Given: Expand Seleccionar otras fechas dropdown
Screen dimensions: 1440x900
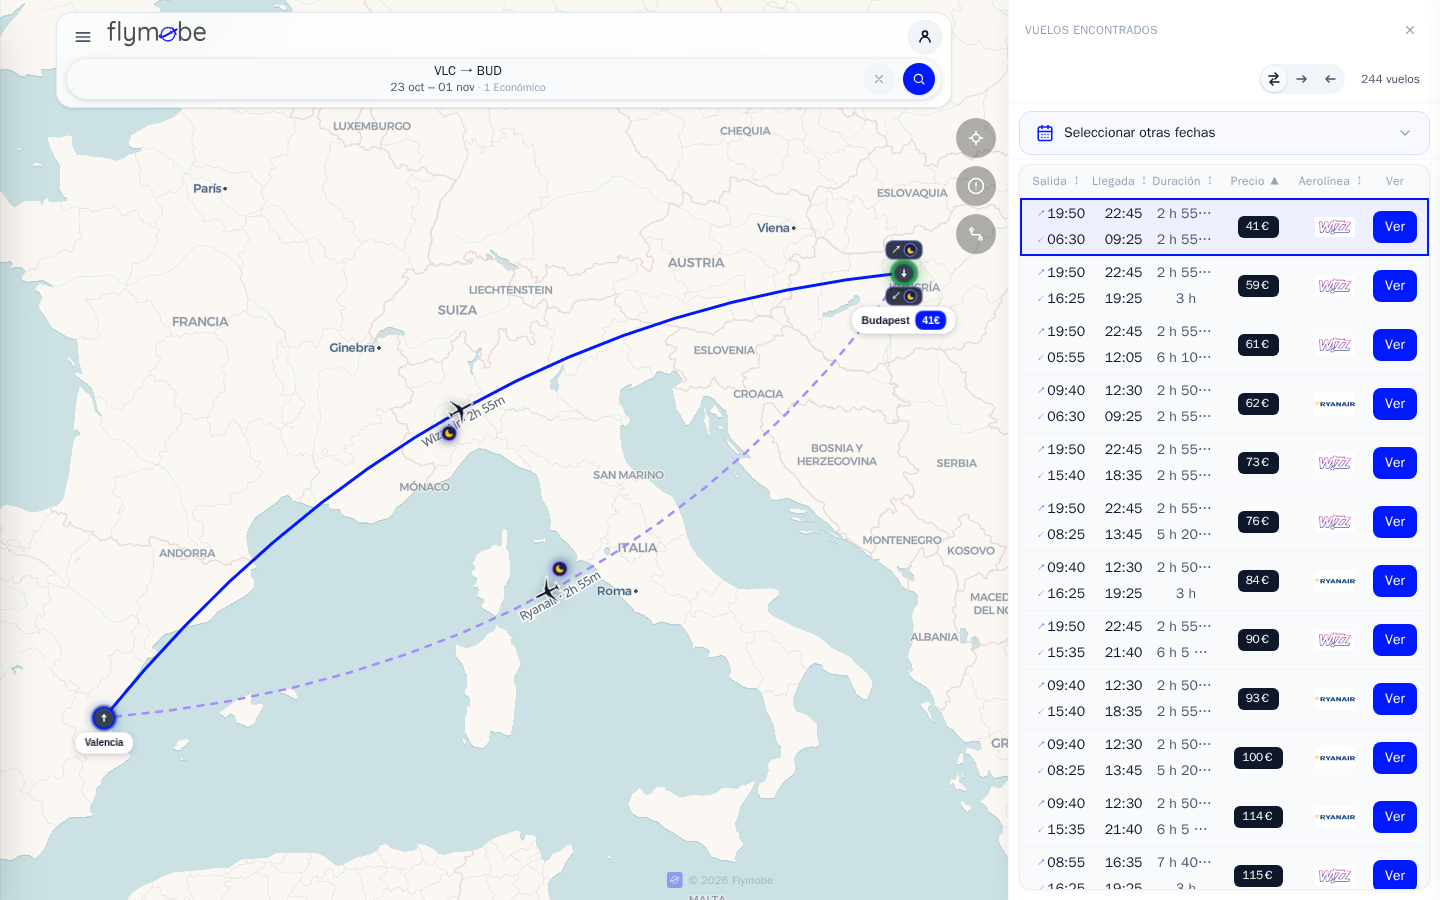Looking at the screenshot, I should click(x=1224, y=133).
